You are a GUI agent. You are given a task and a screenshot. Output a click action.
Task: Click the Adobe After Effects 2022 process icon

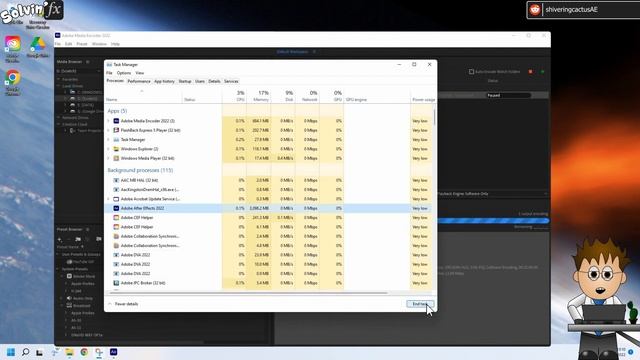tap(116, 208)
